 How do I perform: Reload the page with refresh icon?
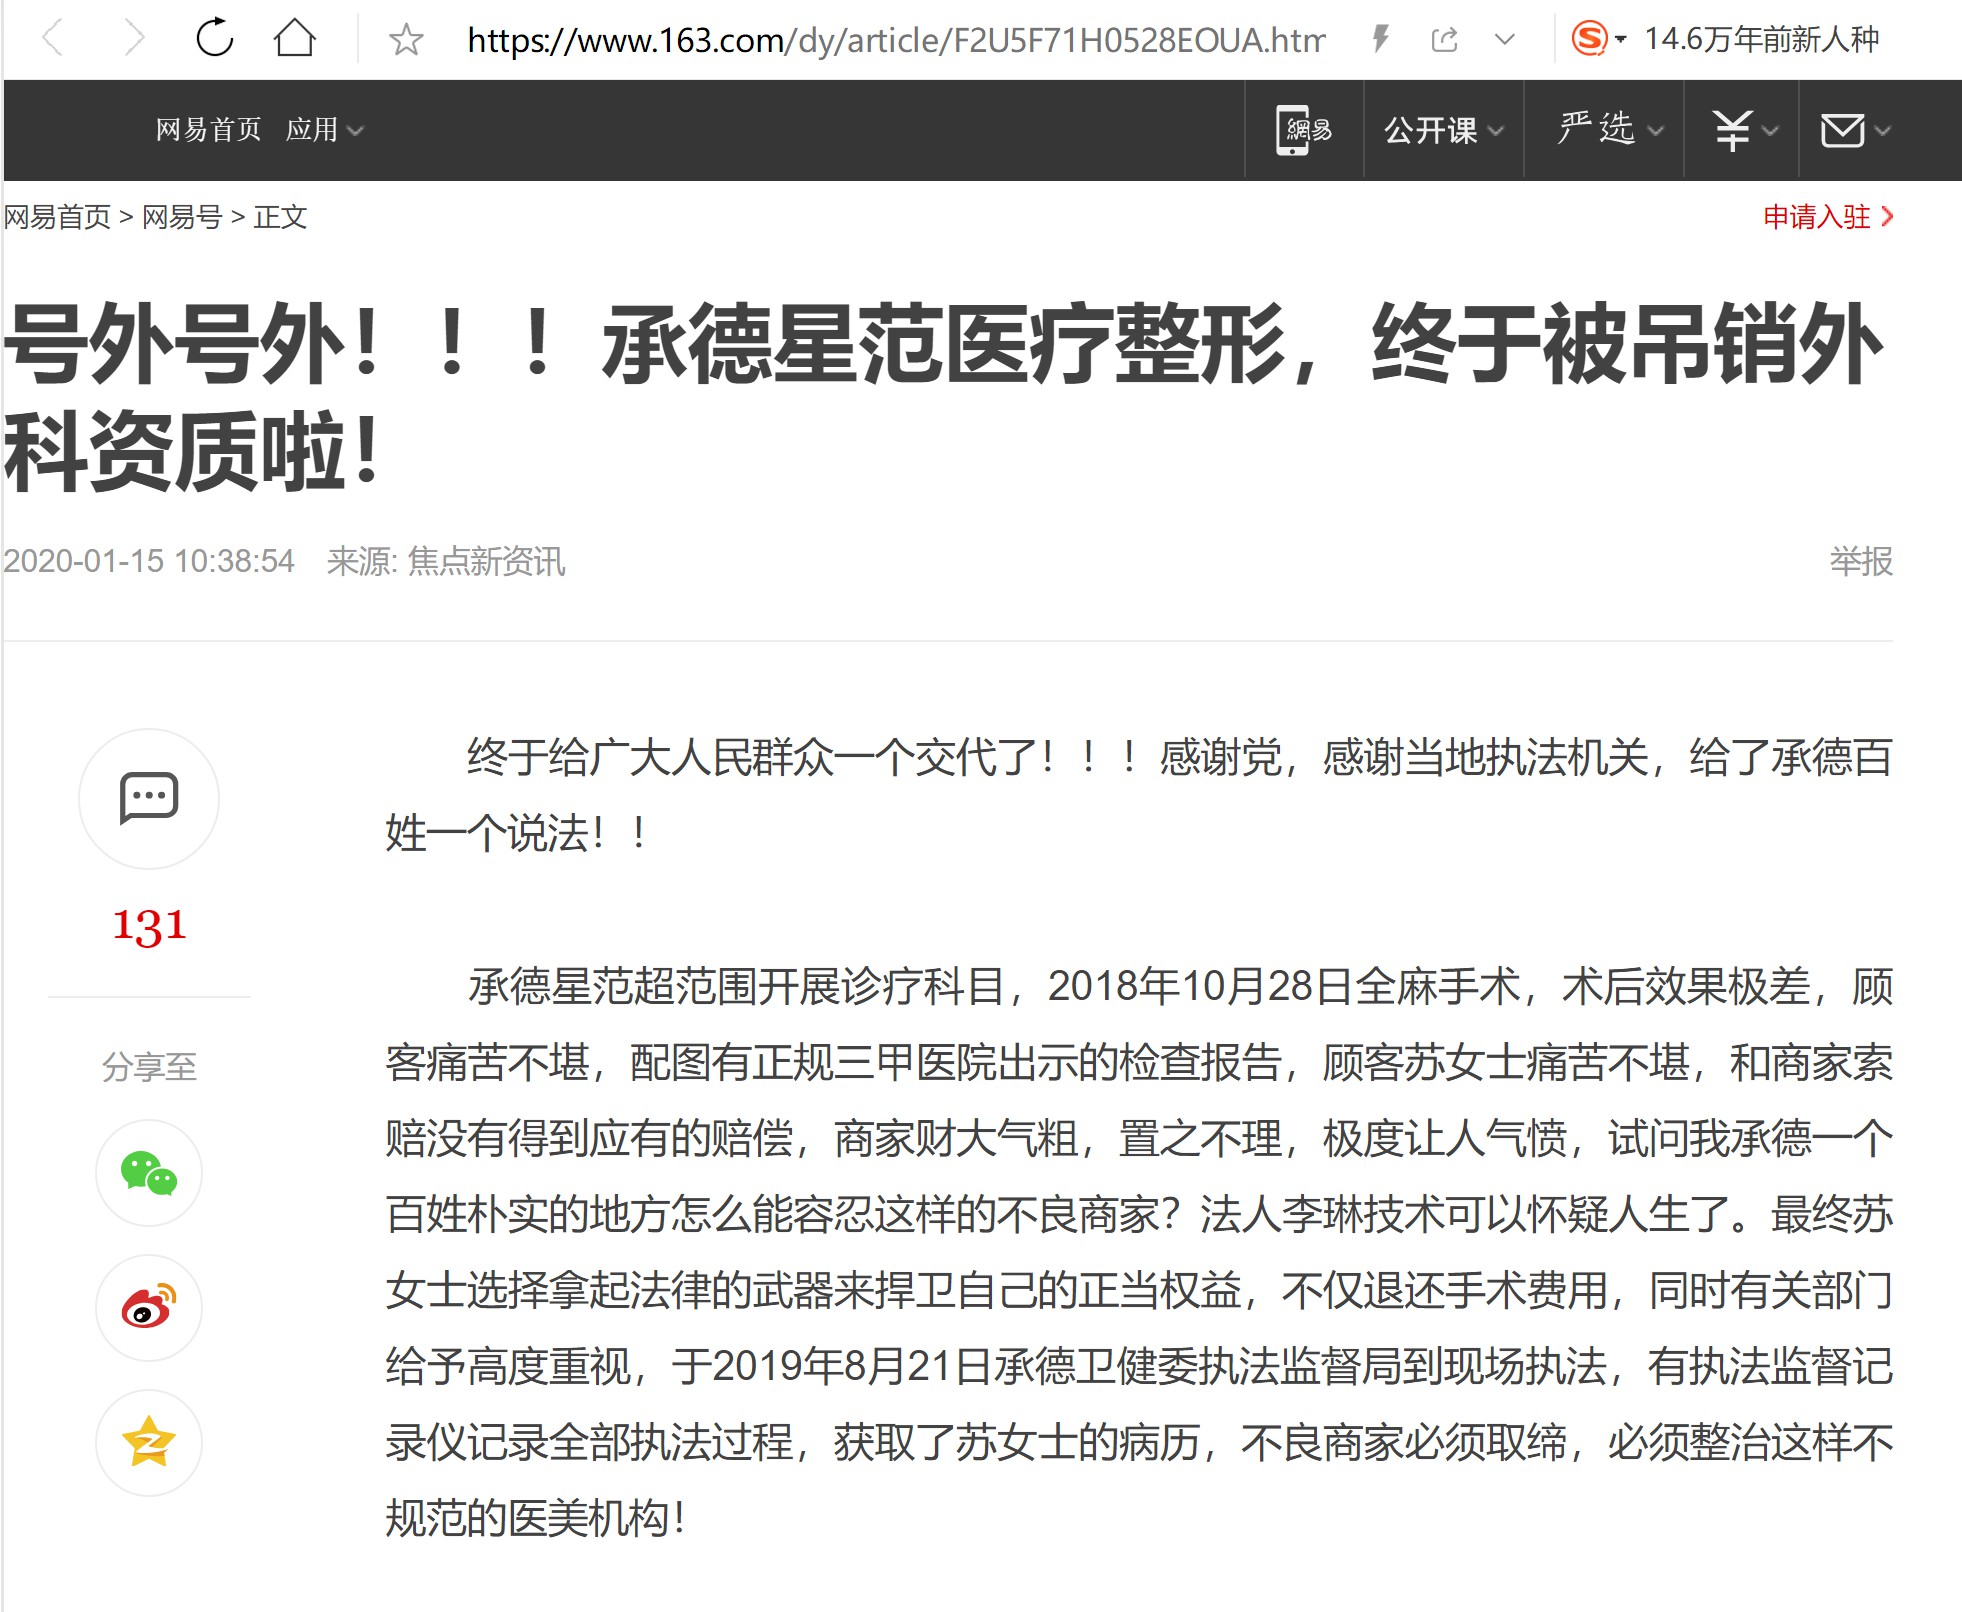tap(214, 39)
